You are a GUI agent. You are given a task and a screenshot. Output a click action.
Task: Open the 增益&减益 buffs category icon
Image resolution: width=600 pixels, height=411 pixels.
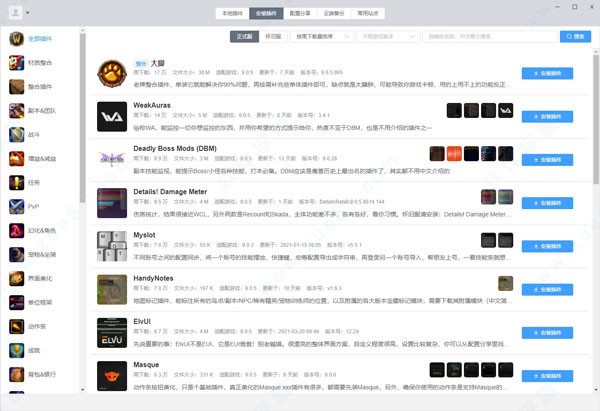coord(16,159)
